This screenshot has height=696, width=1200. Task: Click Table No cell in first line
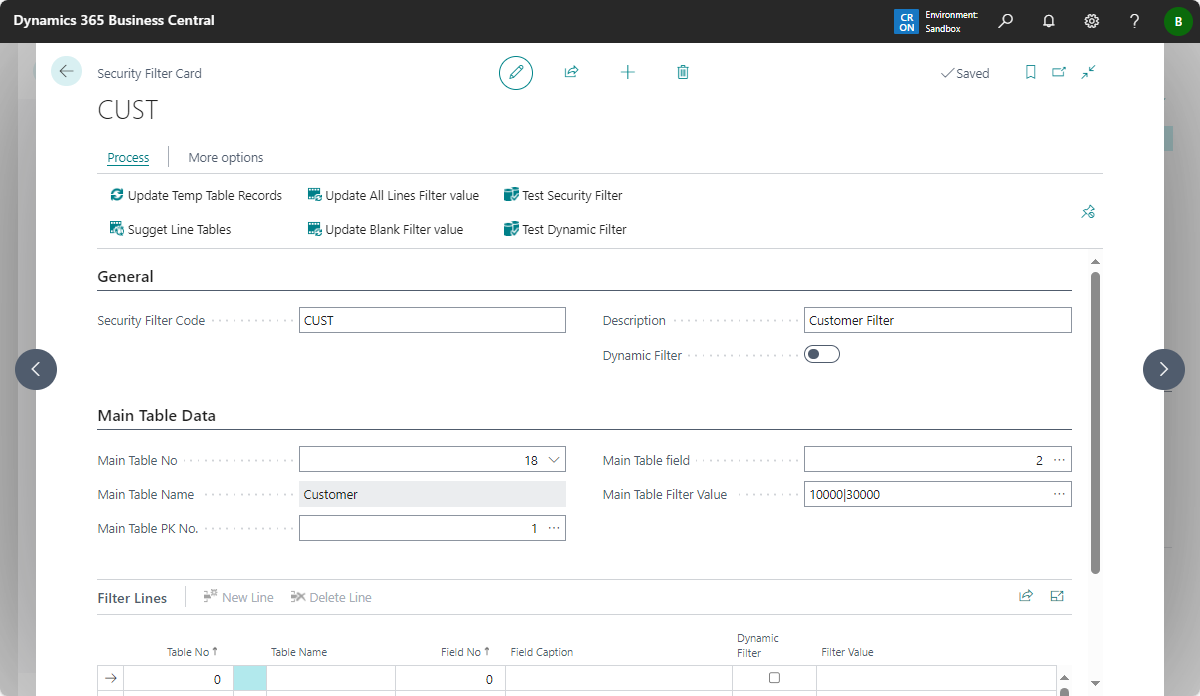[179, 678]
